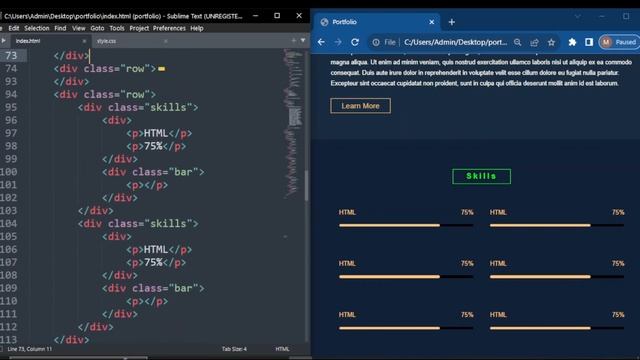Open the Goto menu

tap(97, 28)
